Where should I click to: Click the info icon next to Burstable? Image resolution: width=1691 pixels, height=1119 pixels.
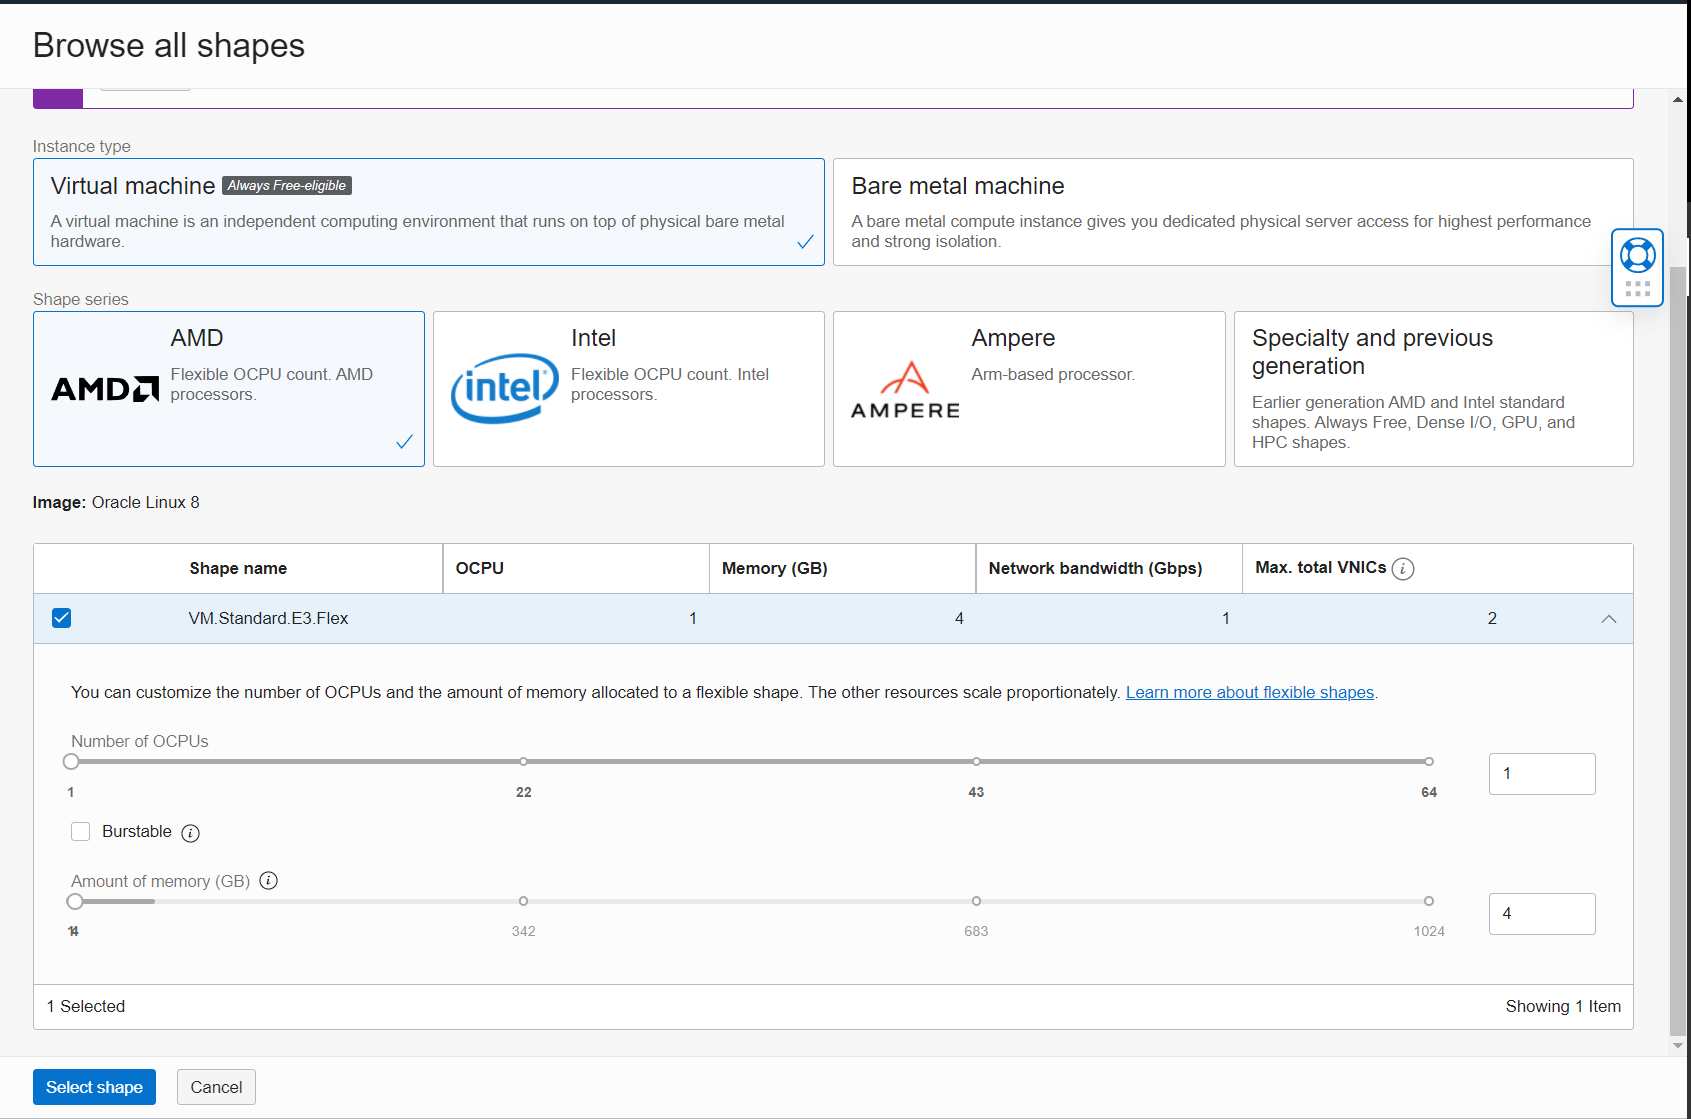click(x=190, y=832)
